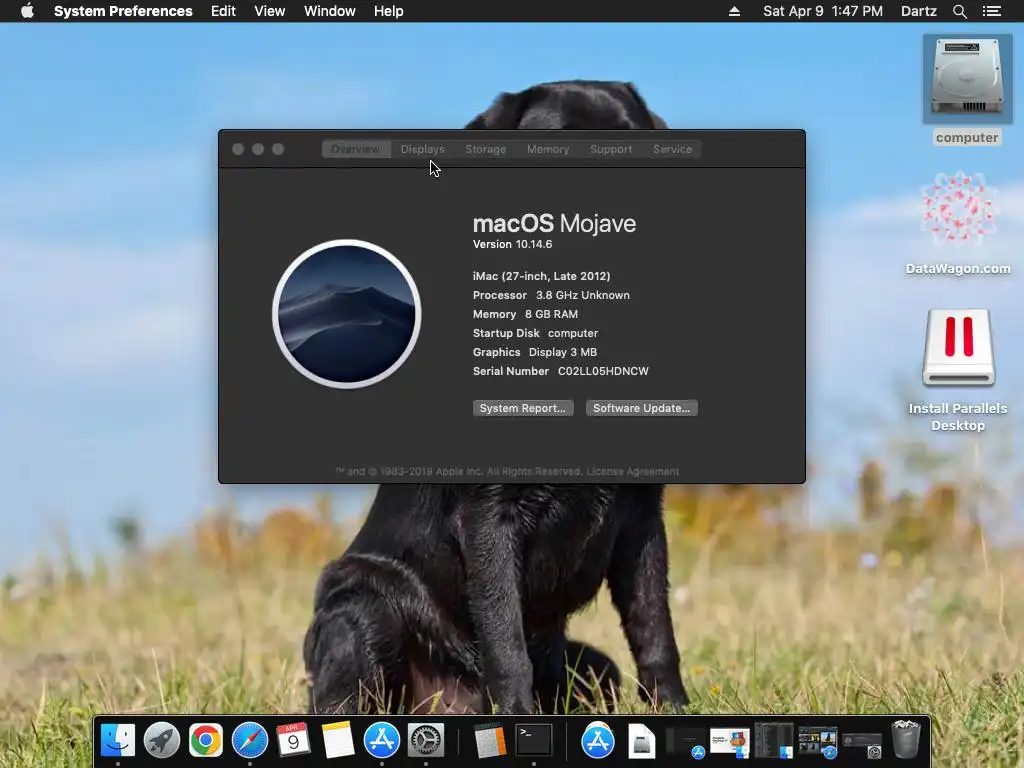Open the Calculator-style spreadsheet icon in Dock
The width and height of the screenshot is (1024, 768).
(490, 740)
